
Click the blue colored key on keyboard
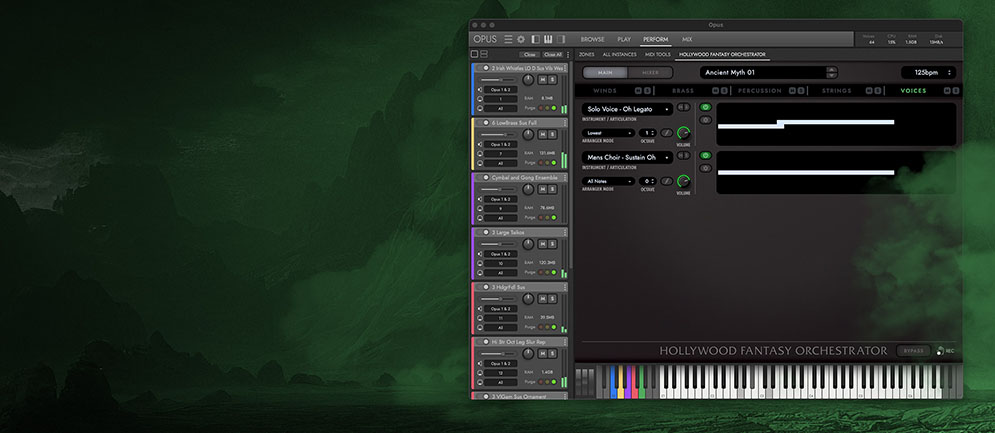point(613,381)
